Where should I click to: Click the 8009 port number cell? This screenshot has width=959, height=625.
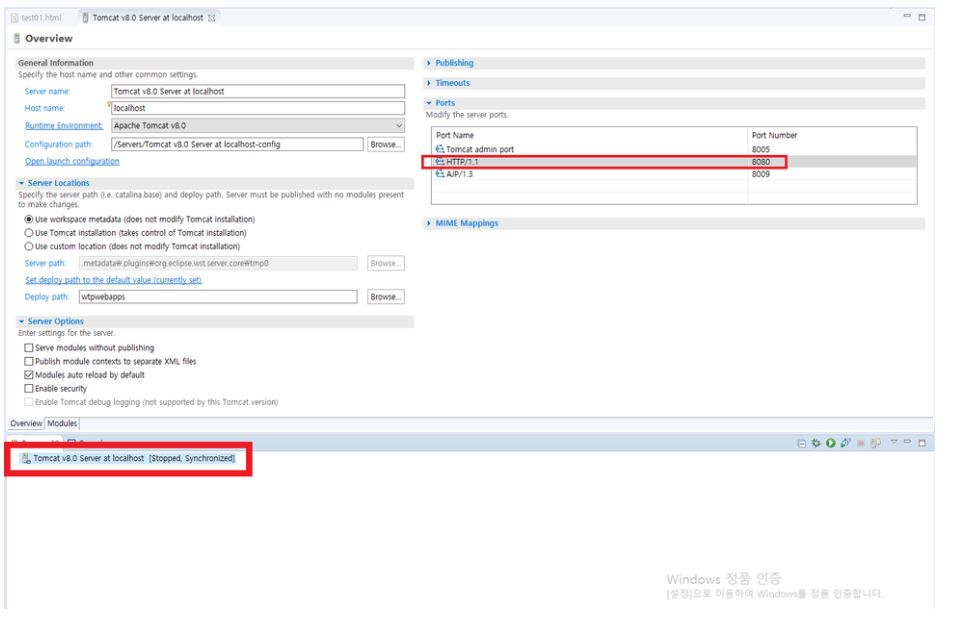761,174
